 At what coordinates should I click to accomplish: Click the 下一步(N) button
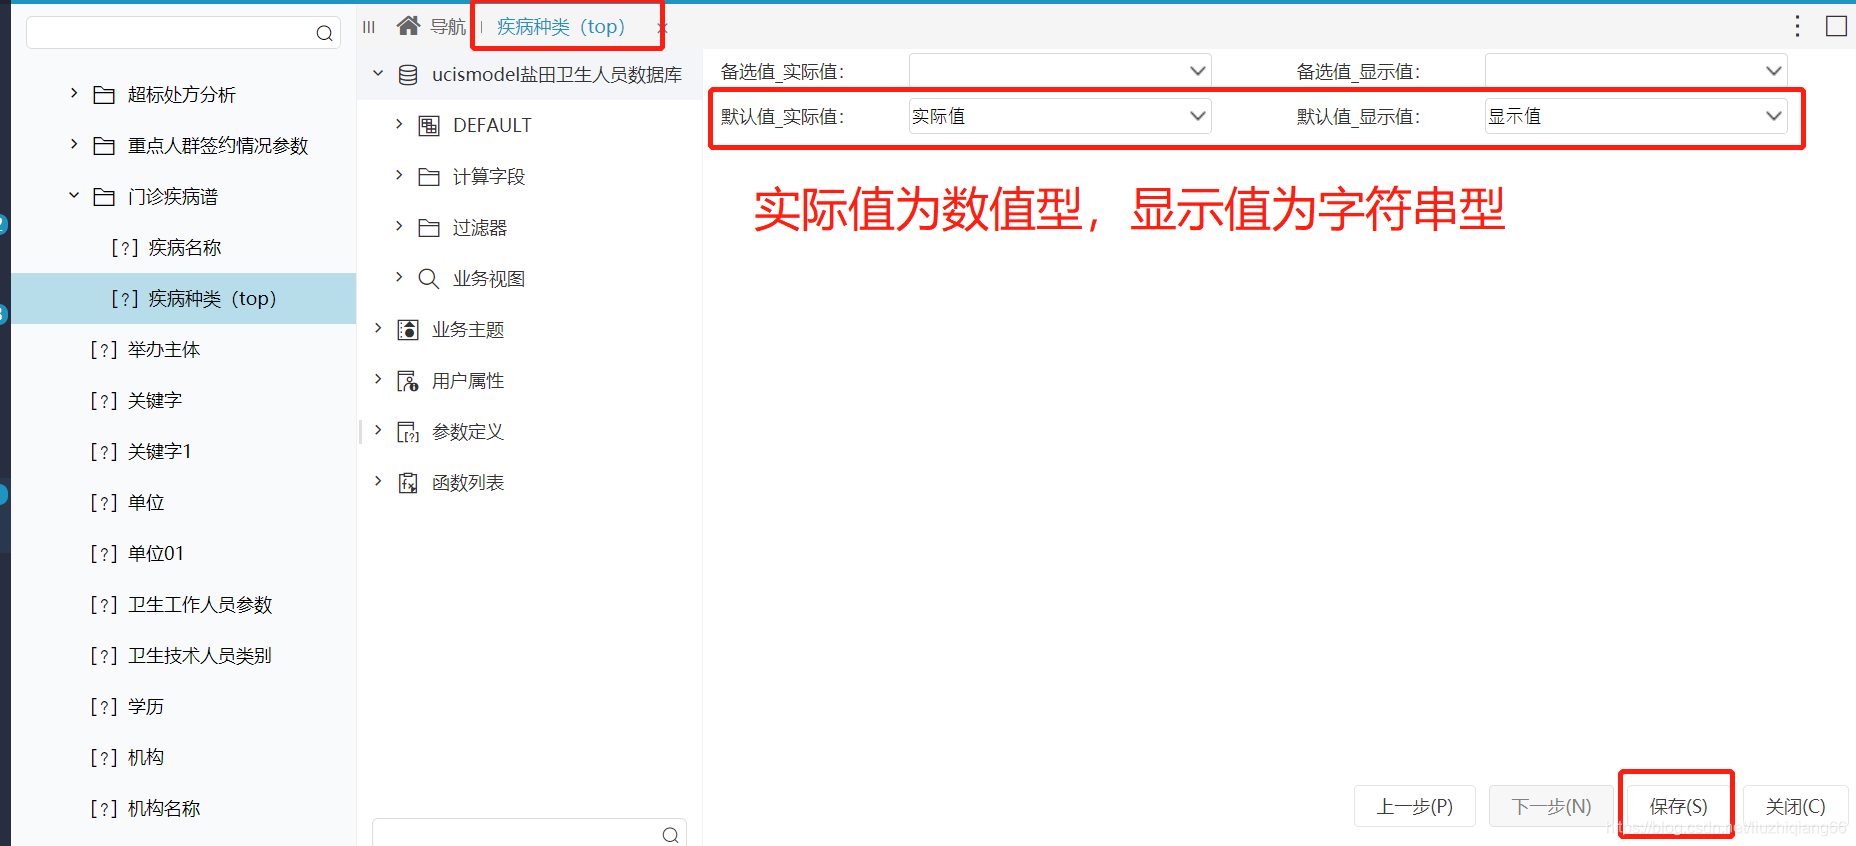coord(1551,806)
